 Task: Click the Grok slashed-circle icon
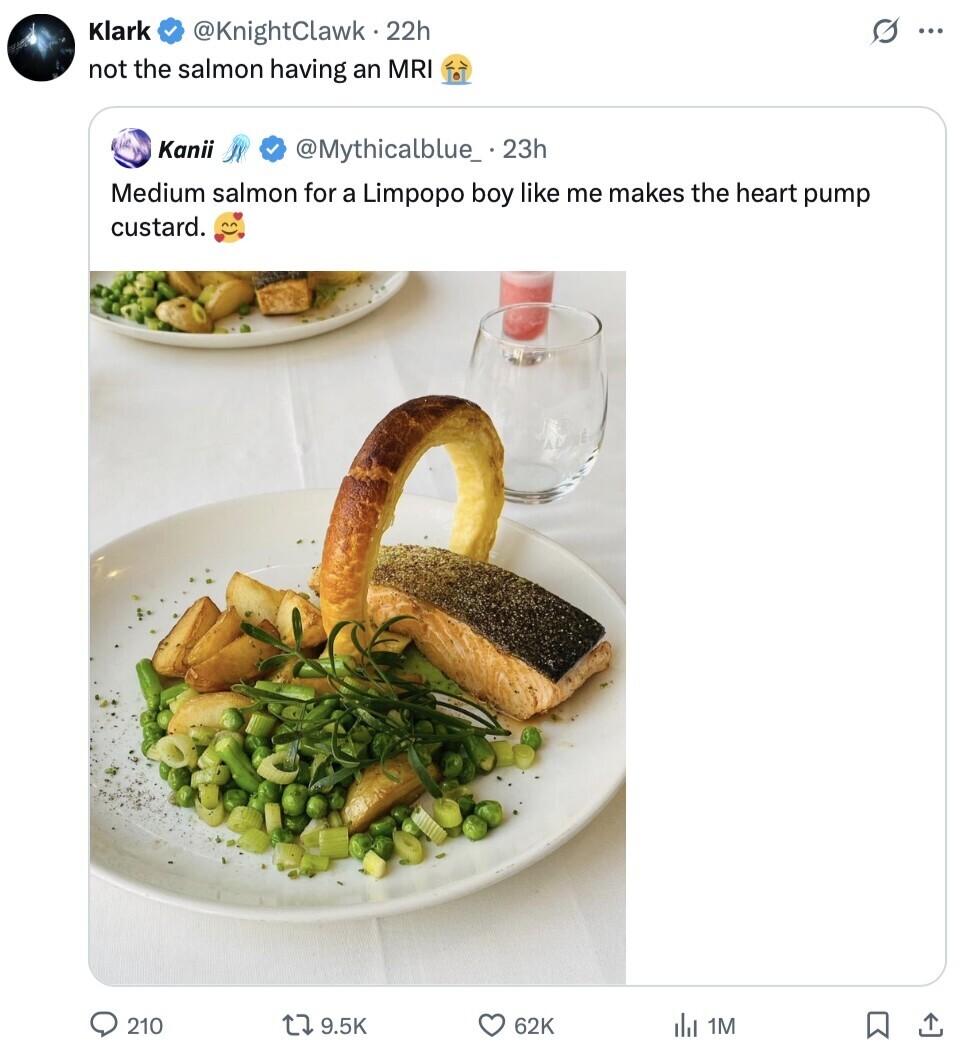click(884, 32)
